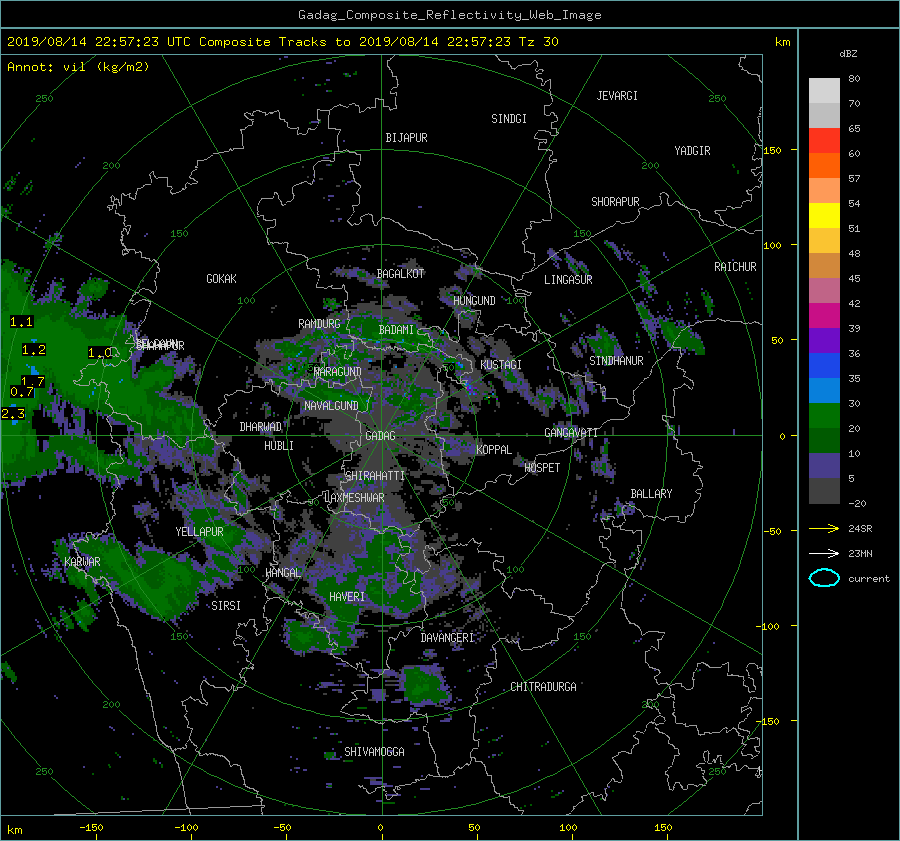This screenshot has width=900, height=841.
Task: Click the SHORAPUR city label
Action: click(x=615, y=202)
